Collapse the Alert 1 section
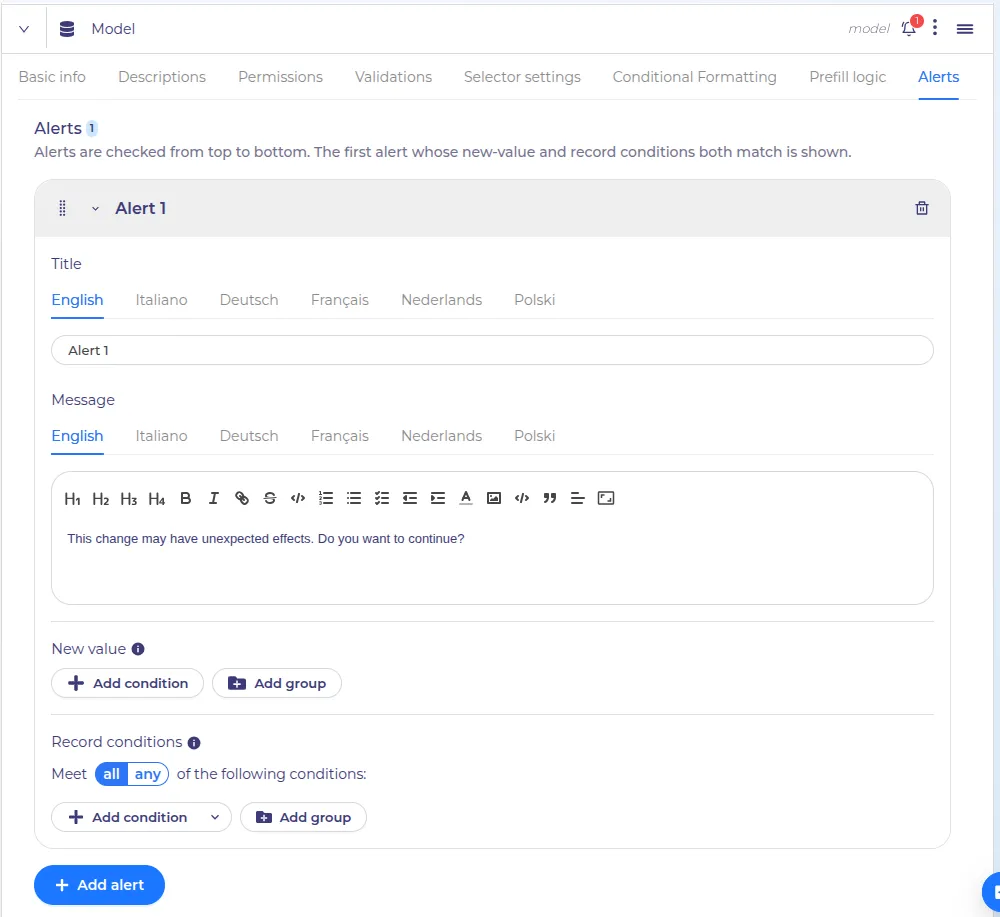The image size is (1000, 917). 95,209
